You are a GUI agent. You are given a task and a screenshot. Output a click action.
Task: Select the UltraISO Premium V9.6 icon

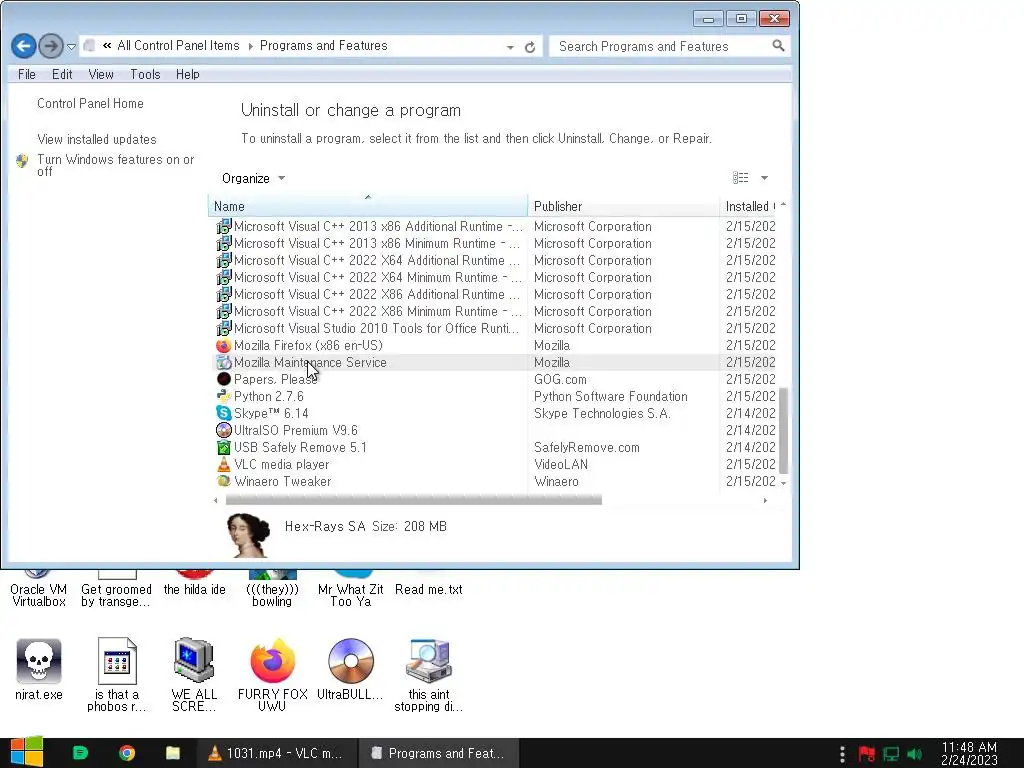pyautogui.click(x=223, y=430)
